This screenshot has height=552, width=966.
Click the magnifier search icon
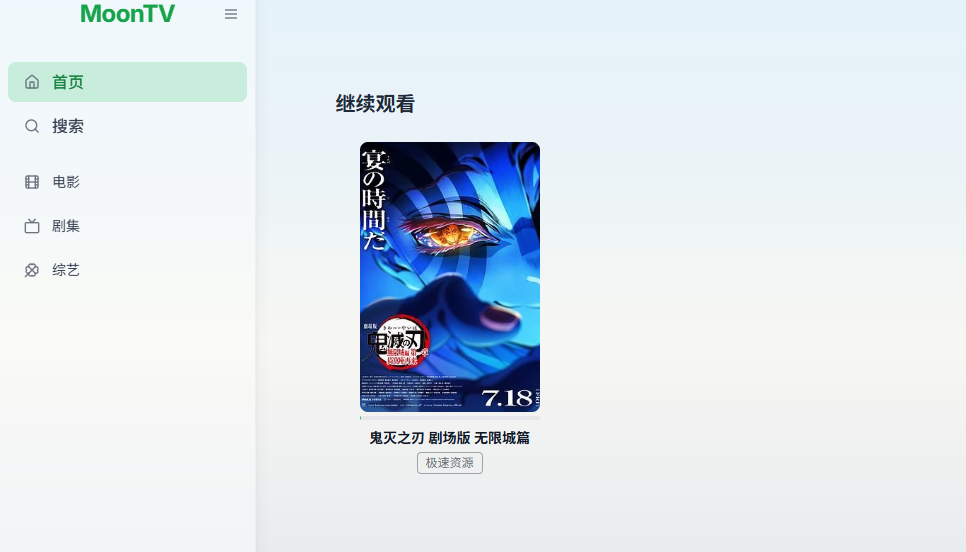coord(32,126)
